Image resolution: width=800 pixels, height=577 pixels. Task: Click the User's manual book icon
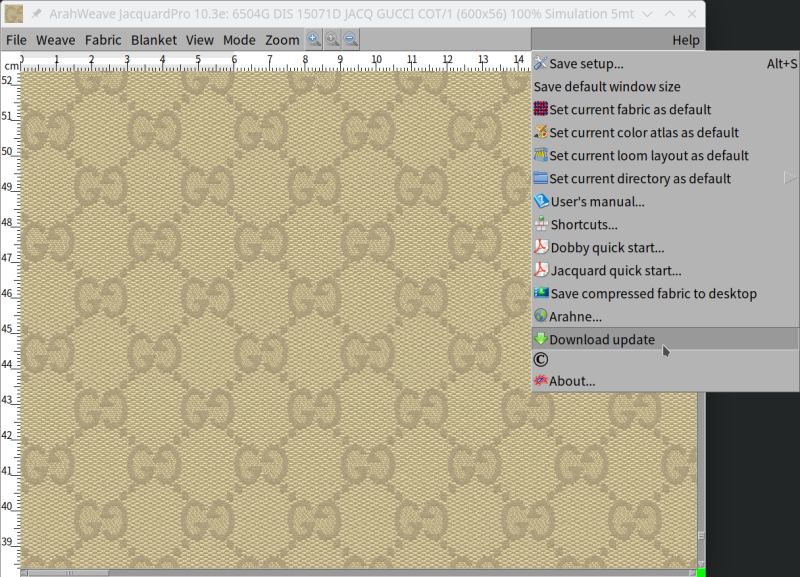click(541, 201)
